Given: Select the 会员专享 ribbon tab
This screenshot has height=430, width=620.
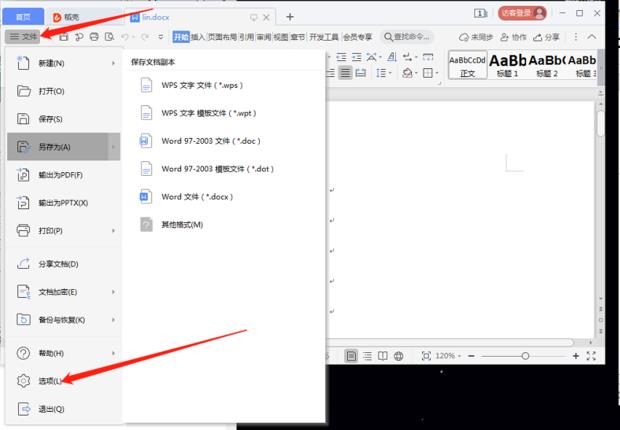Looking at the screenshot, I should pyautogui.click(x=357, y=37).
